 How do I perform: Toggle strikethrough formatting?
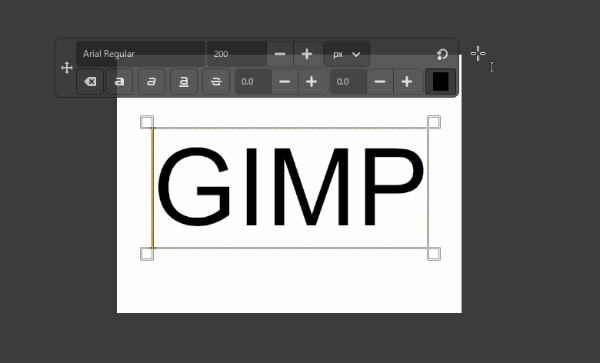tap(216, 81)
